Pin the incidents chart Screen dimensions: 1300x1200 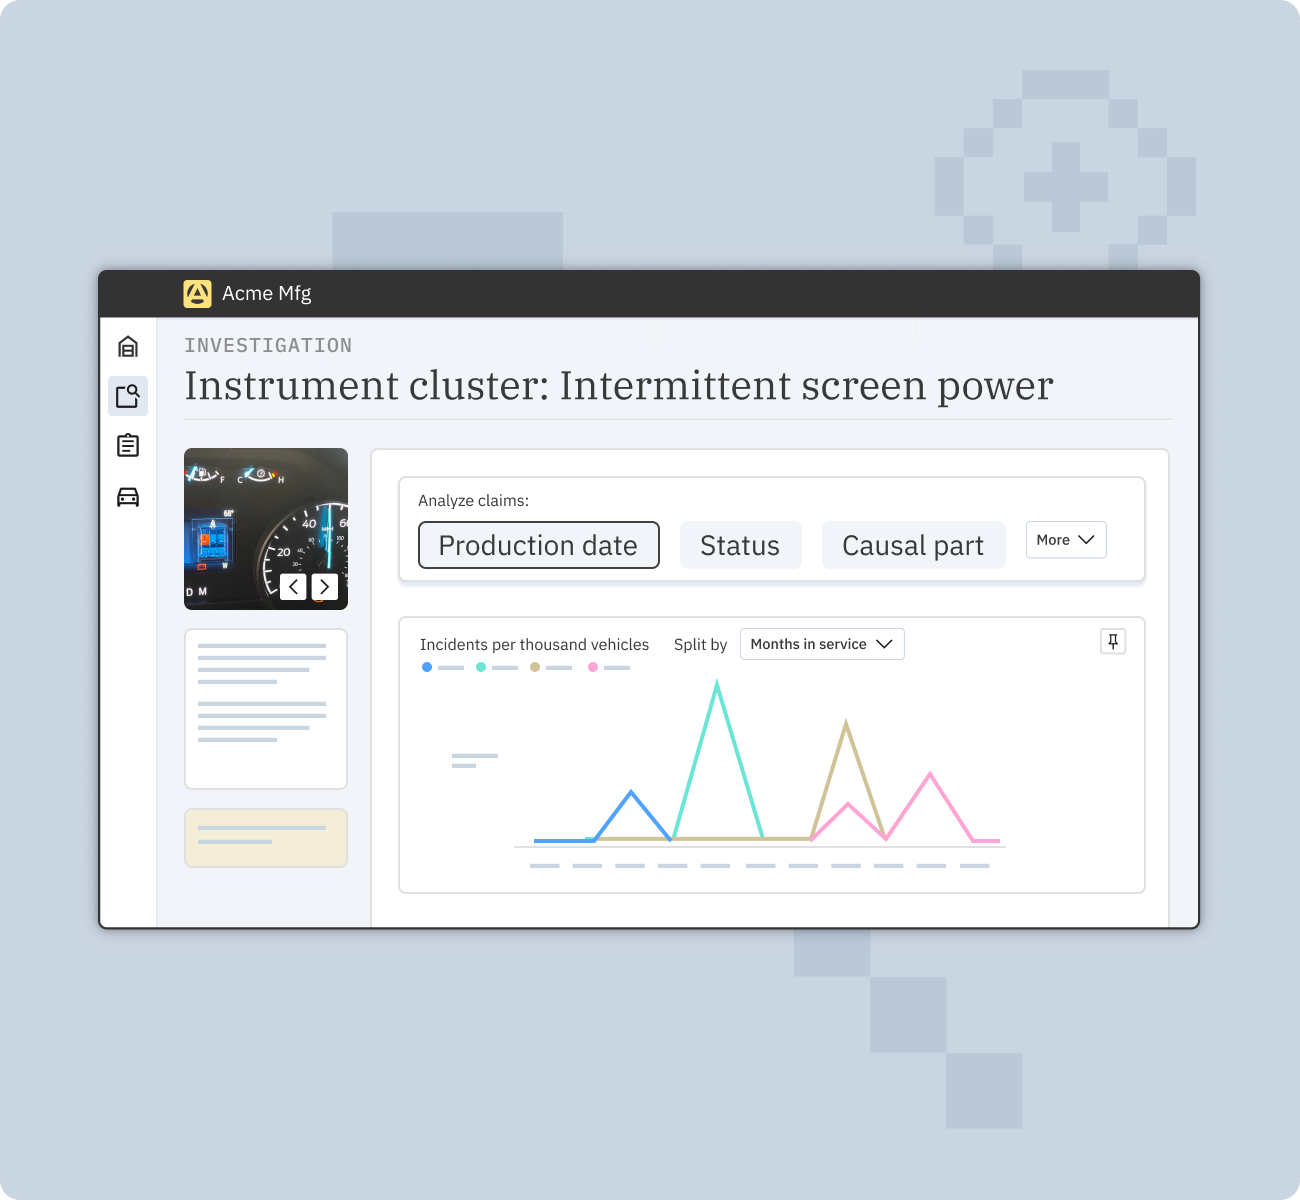(x=1113, y=641)
